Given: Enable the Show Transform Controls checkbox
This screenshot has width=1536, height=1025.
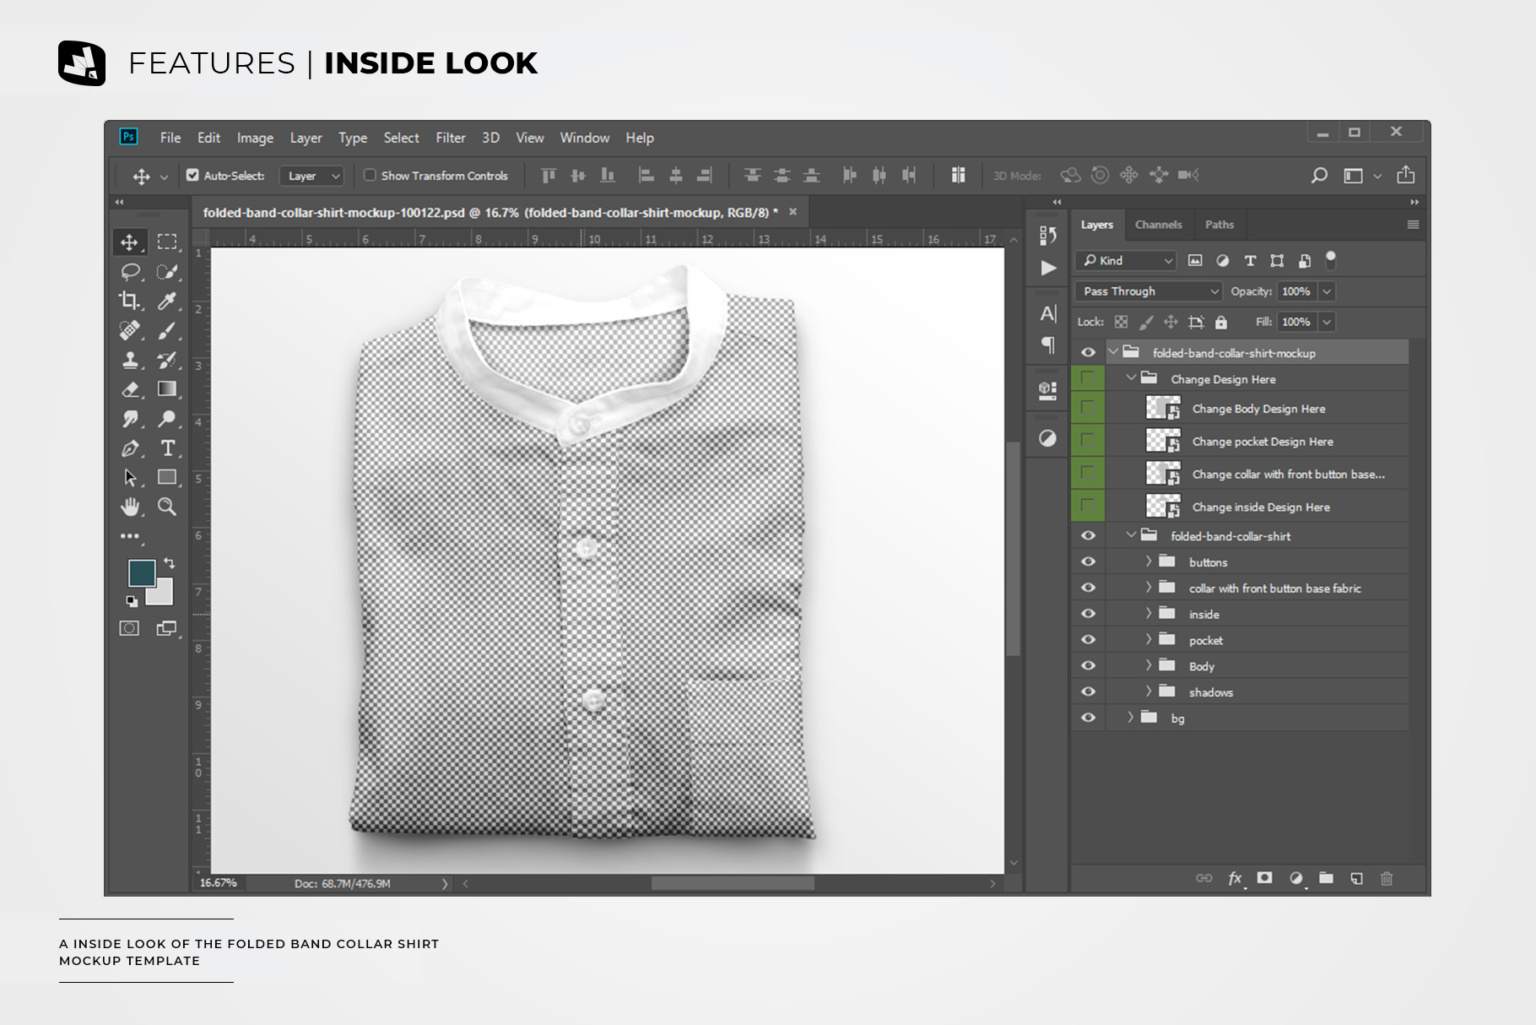Looking at the screenshot, I should pyautogui.click(x=370, y=175).
